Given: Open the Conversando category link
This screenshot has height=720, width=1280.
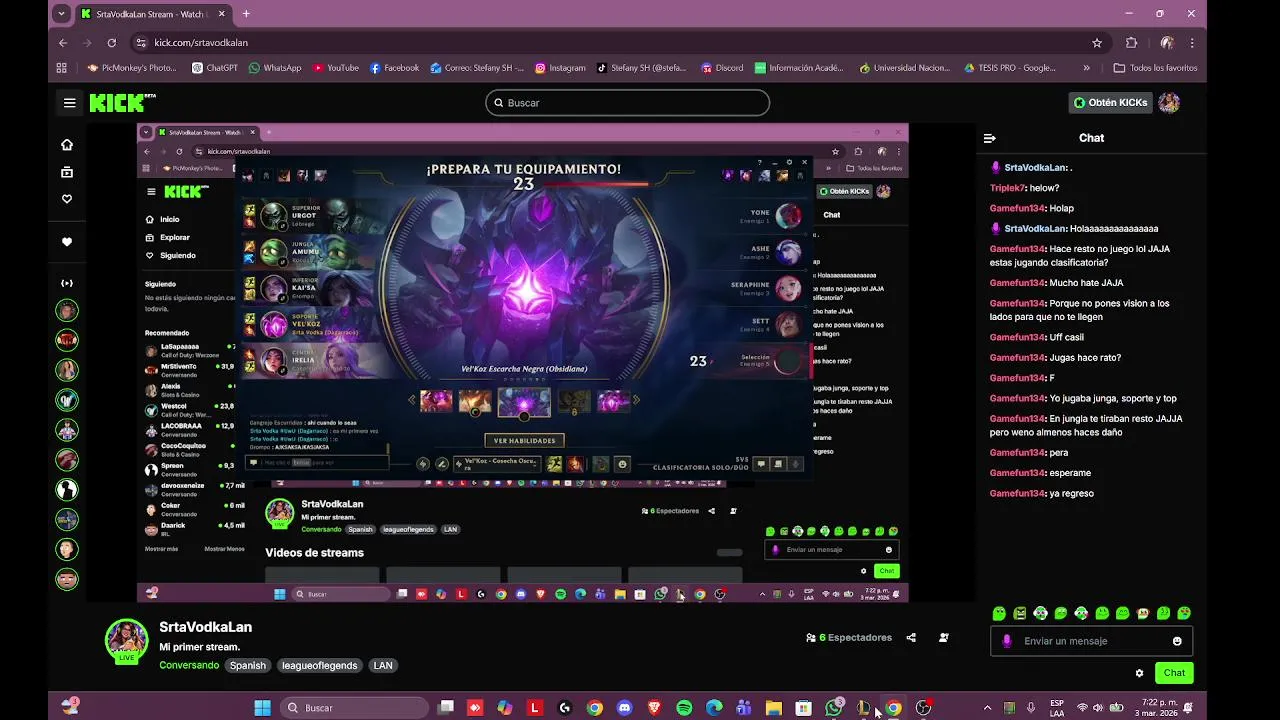Looking at the screenshot, I should coord(189,665).
